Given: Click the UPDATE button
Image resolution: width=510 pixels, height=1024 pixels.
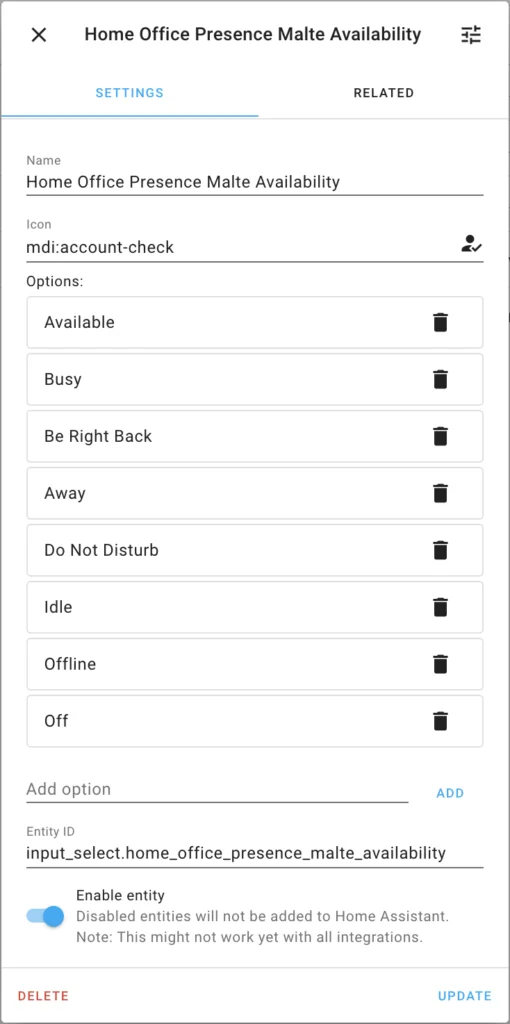Looking at the screenshot, I should 464,996.
